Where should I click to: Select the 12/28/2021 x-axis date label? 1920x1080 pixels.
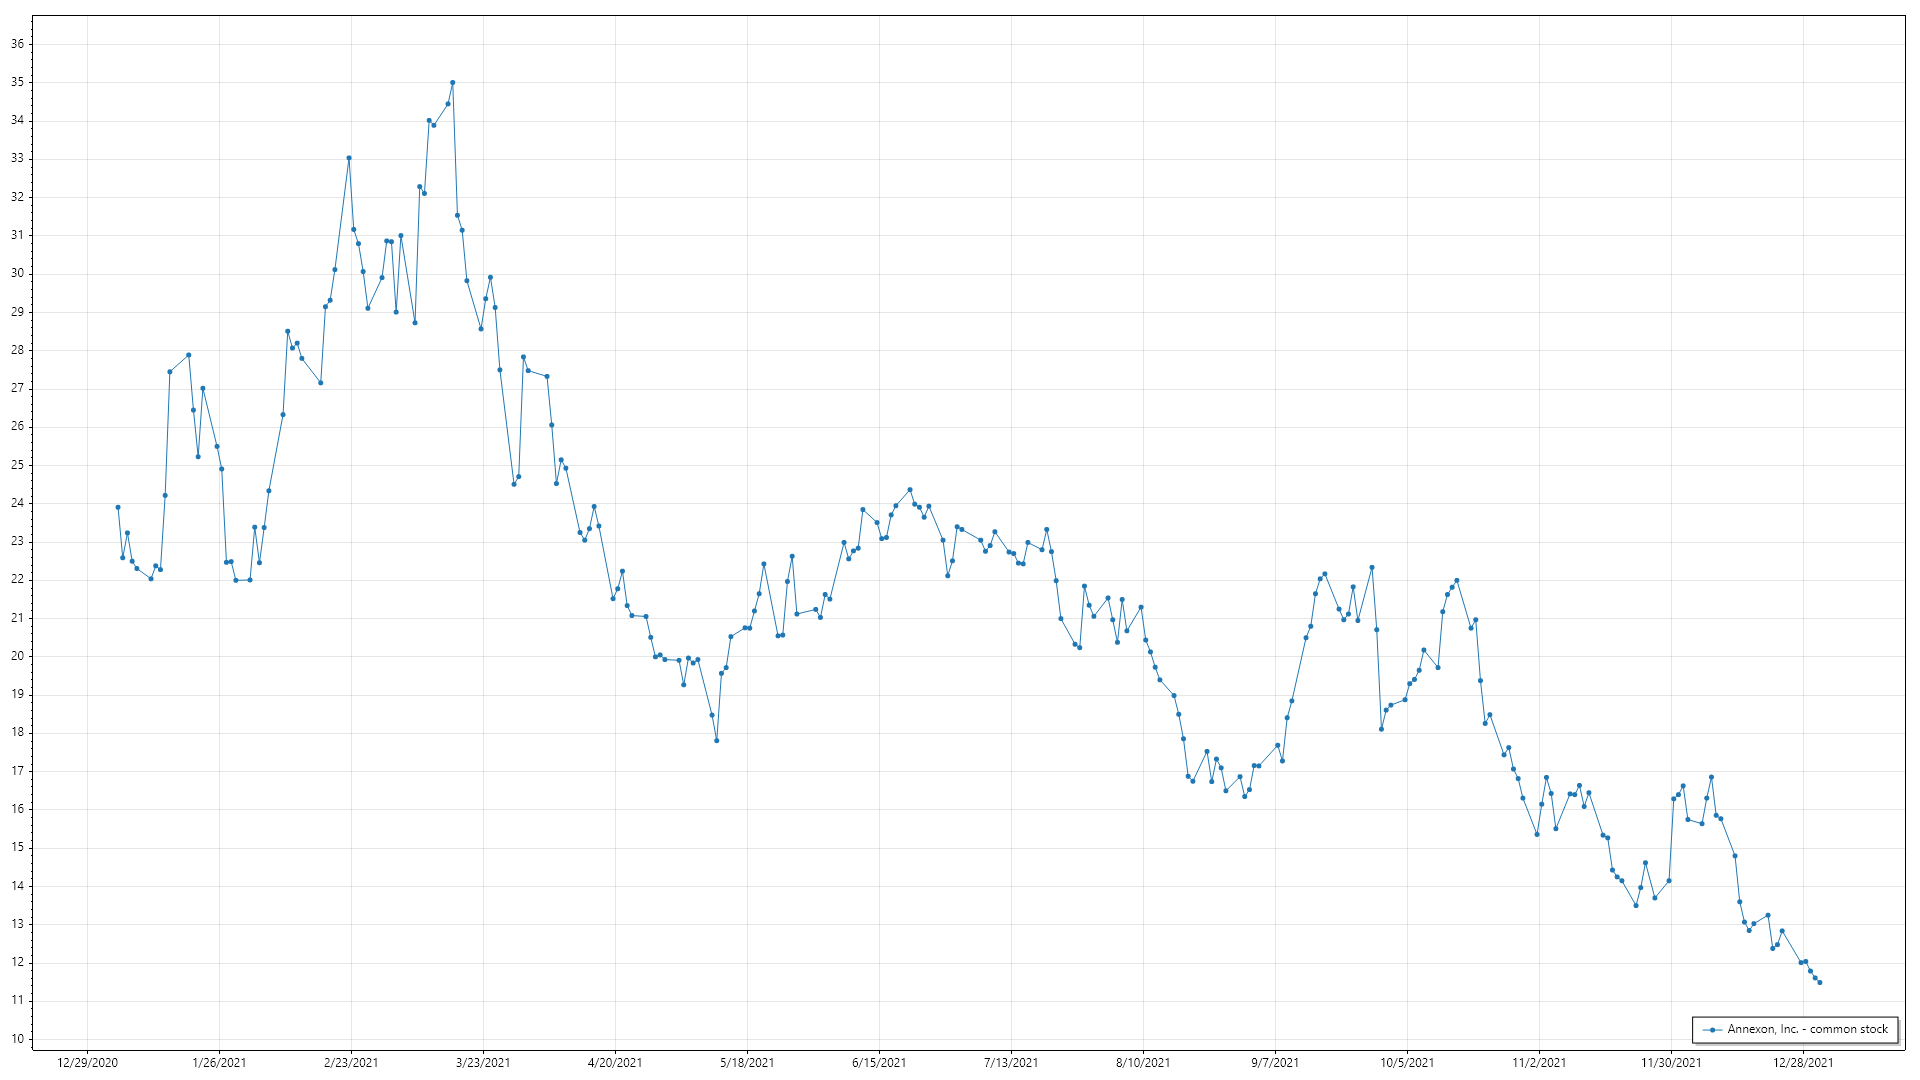pos(1803,1062)
